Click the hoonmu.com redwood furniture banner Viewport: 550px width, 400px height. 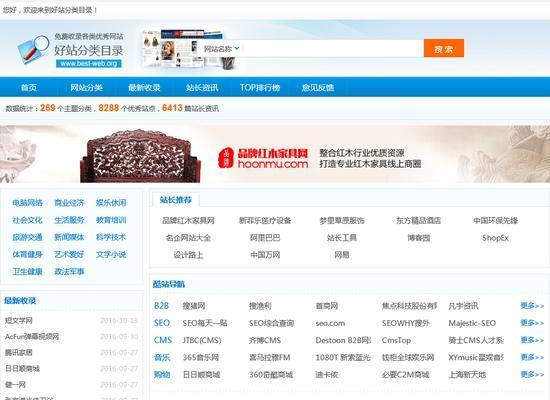click(275, 154)
